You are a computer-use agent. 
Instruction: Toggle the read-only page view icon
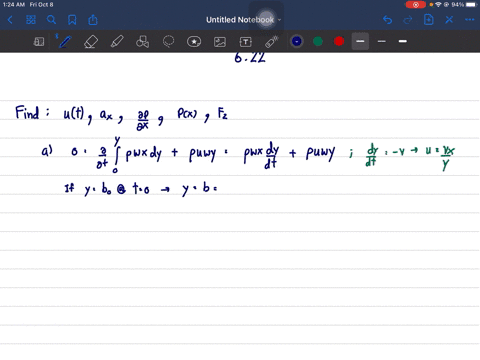(39, 42)
